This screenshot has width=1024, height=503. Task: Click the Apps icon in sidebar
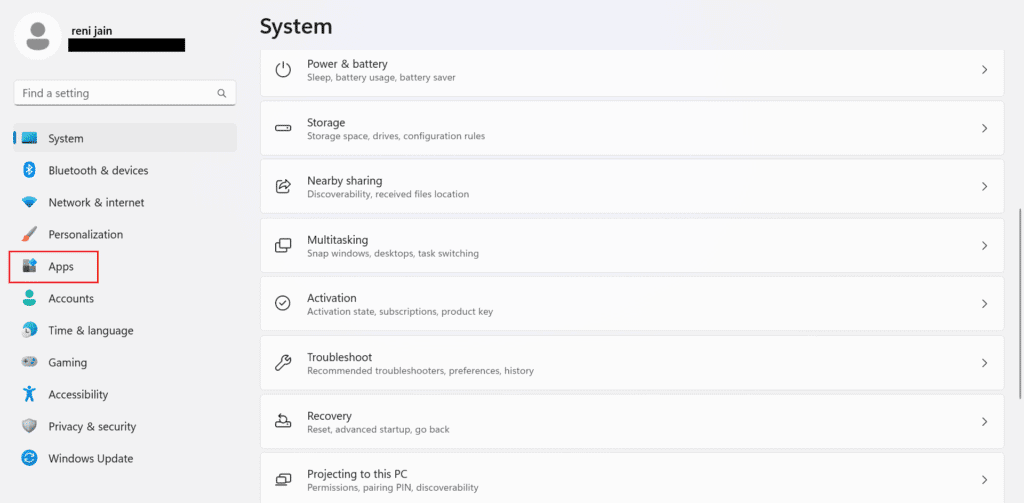tap(29, 267)
